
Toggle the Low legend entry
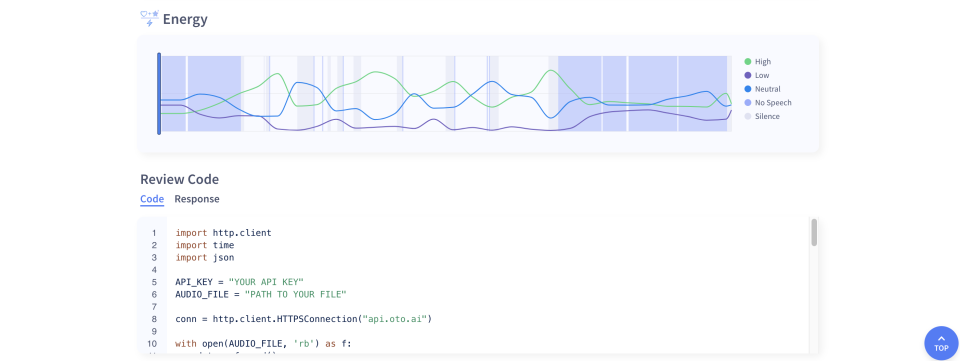(756, 75)
